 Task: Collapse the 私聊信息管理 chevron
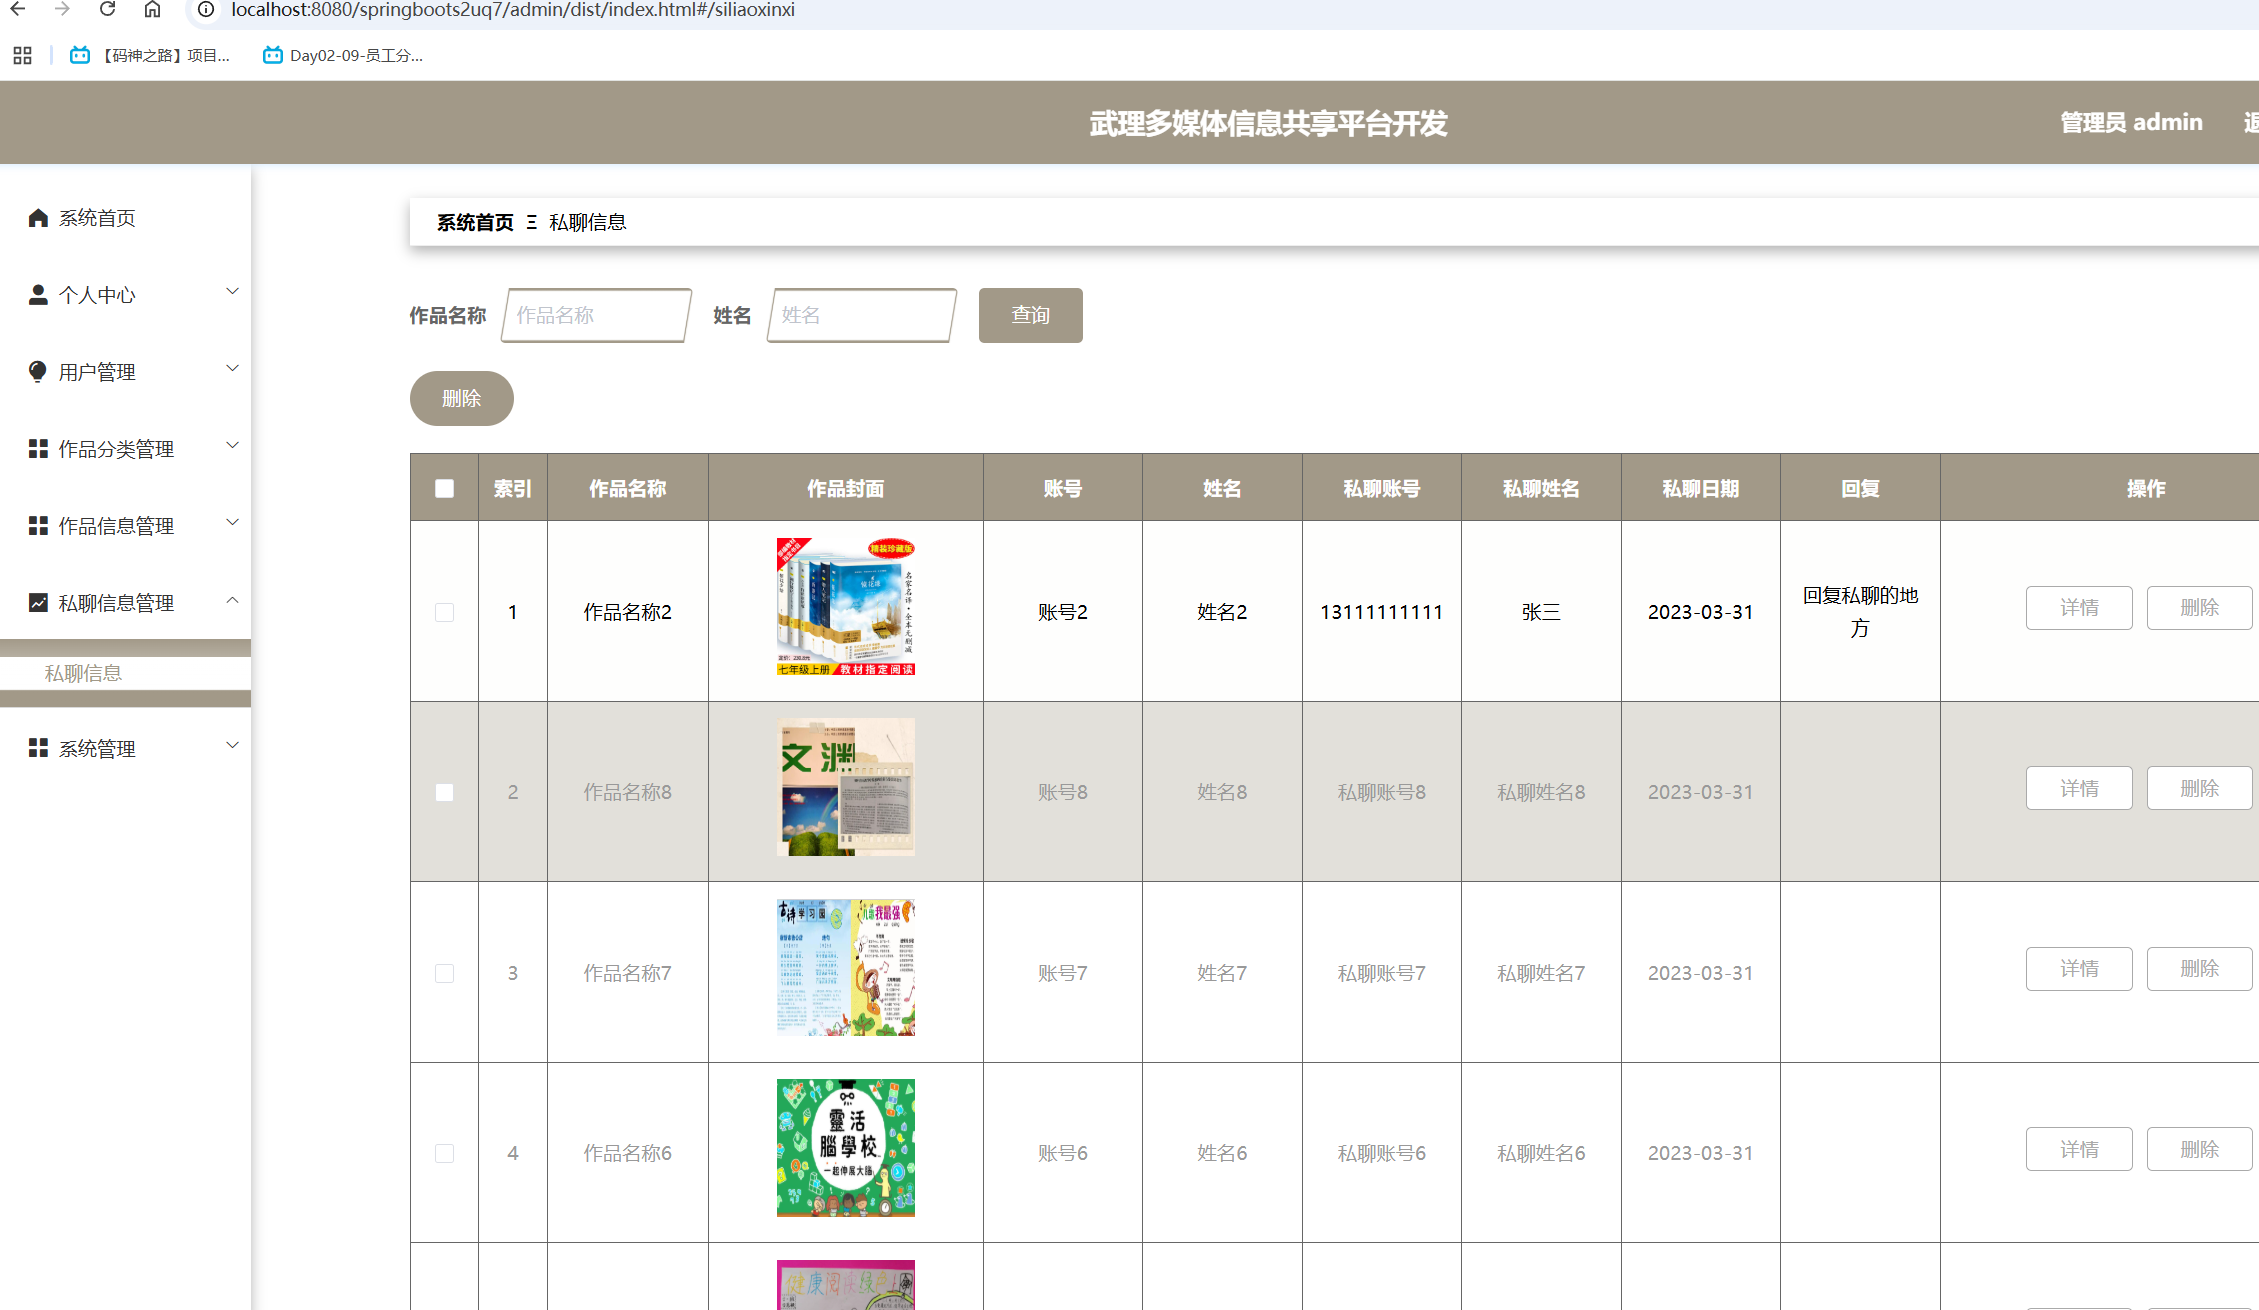[232, 600]
